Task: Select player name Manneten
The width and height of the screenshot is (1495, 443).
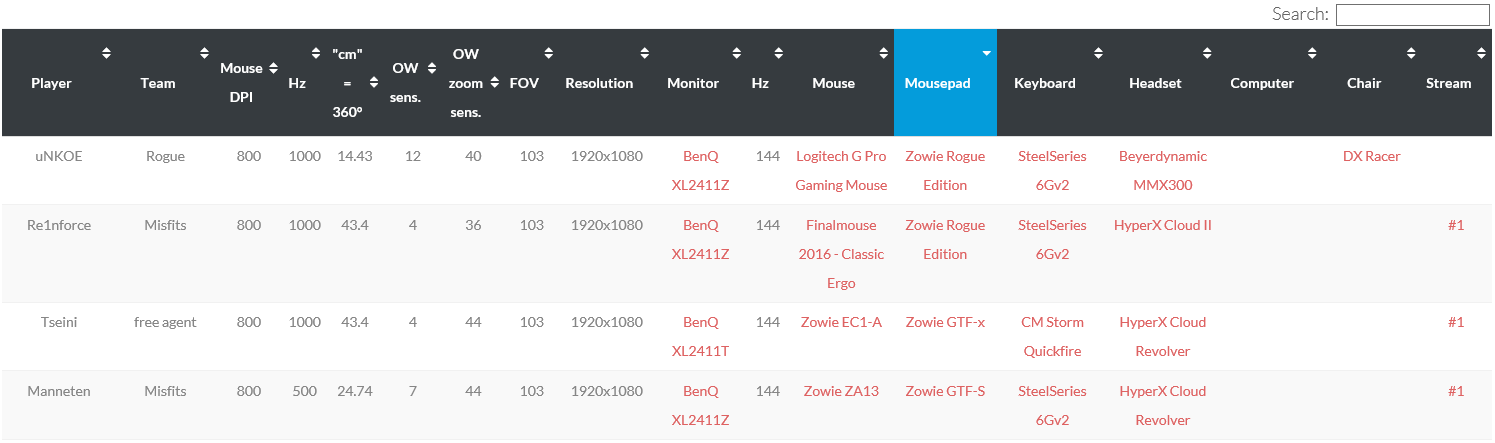Action: (x=59, y=391)
